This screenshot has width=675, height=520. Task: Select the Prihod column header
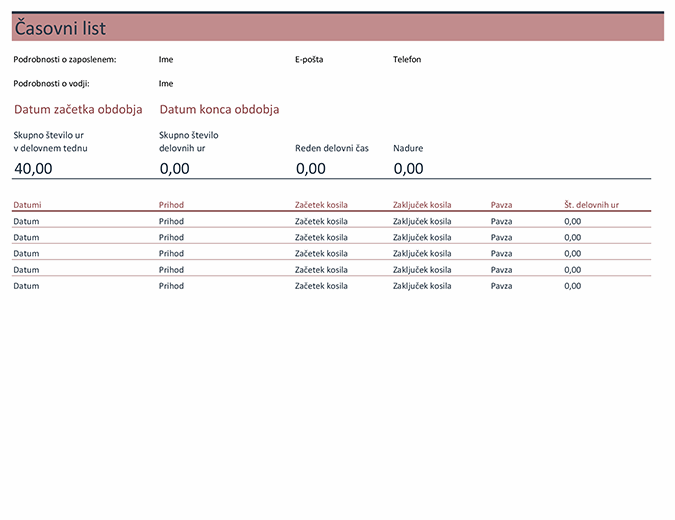point(171,205)
